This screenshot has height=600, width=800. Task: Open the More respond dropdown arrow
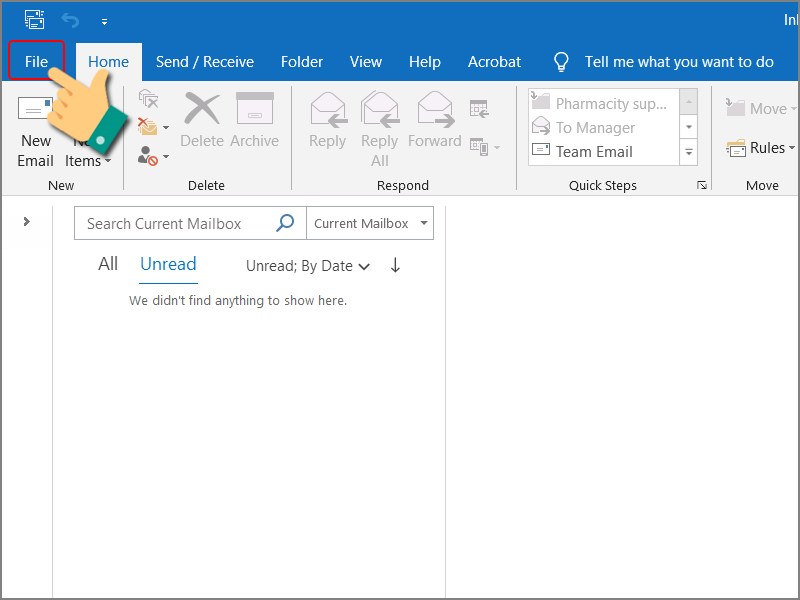click(x=497, y=148)
